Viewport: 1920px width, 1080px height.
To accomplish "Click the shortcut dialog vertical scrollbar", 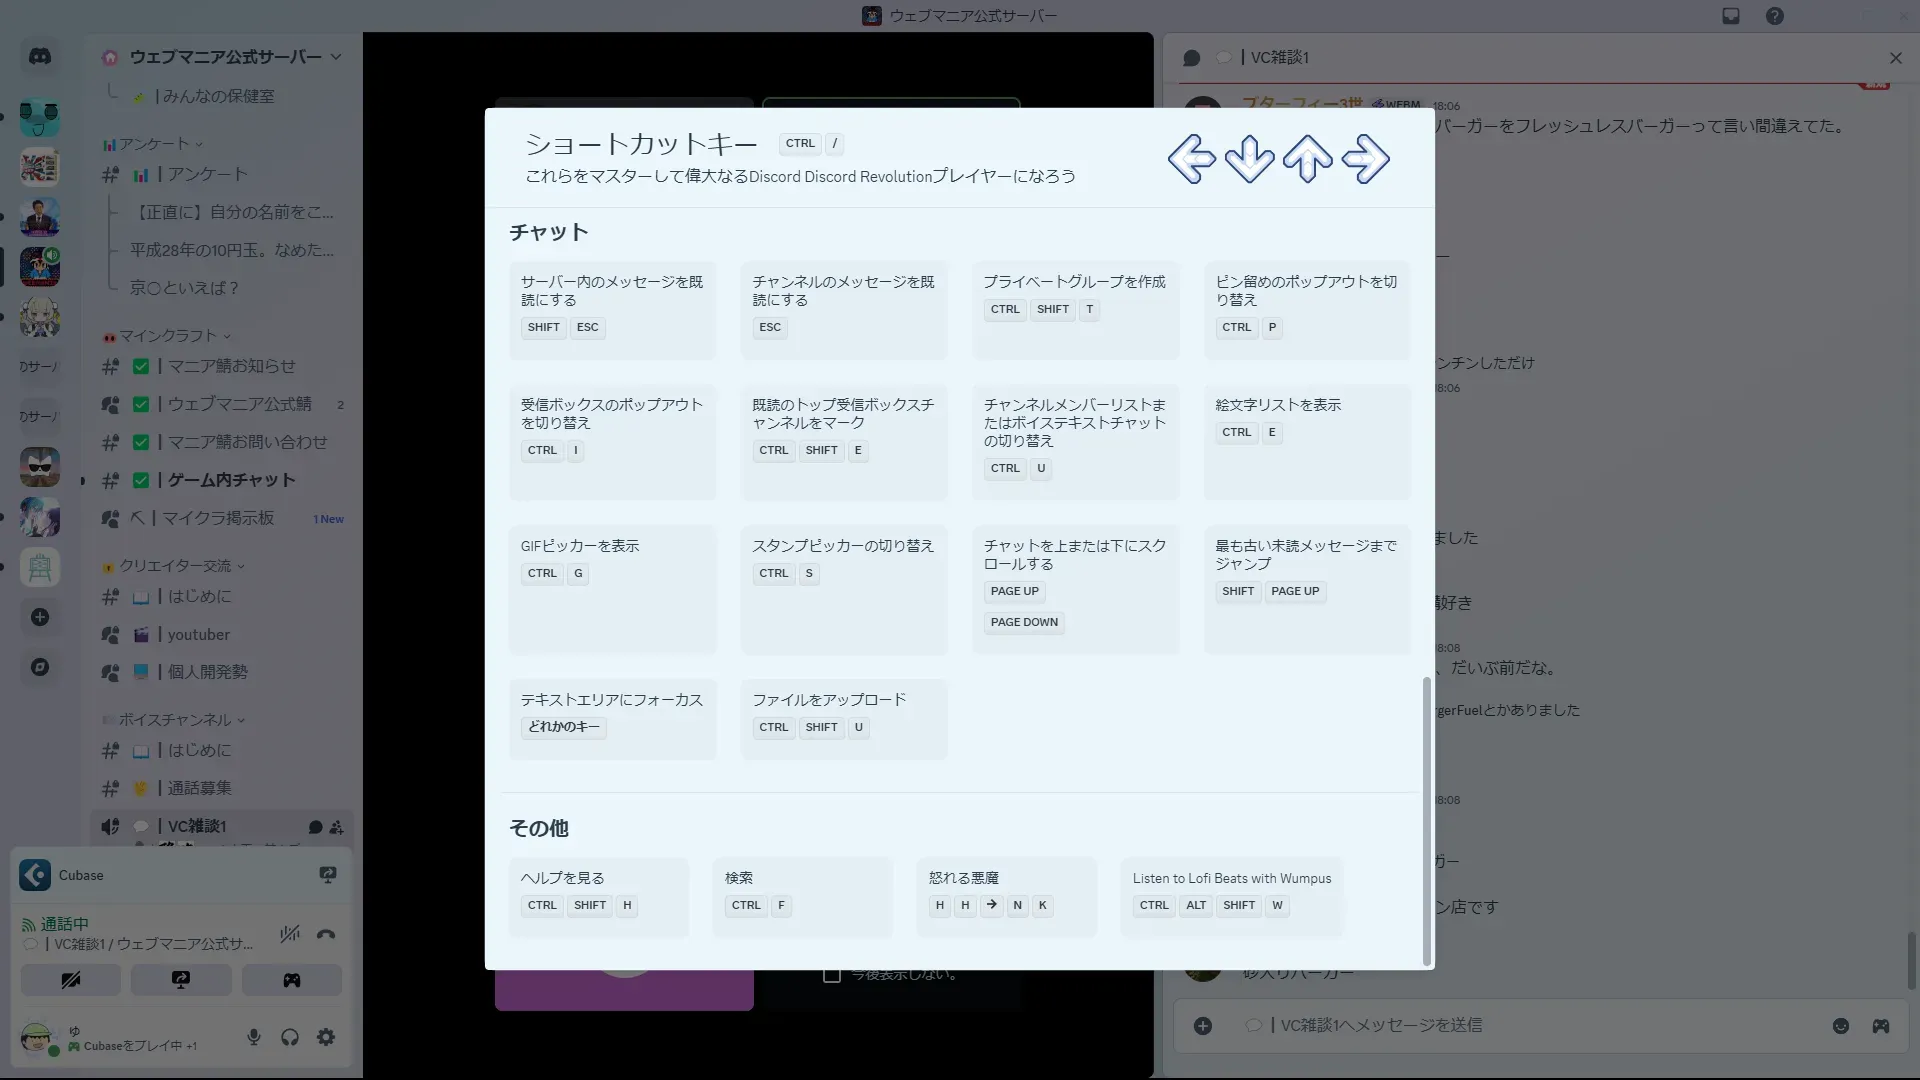I will 1426,820.
